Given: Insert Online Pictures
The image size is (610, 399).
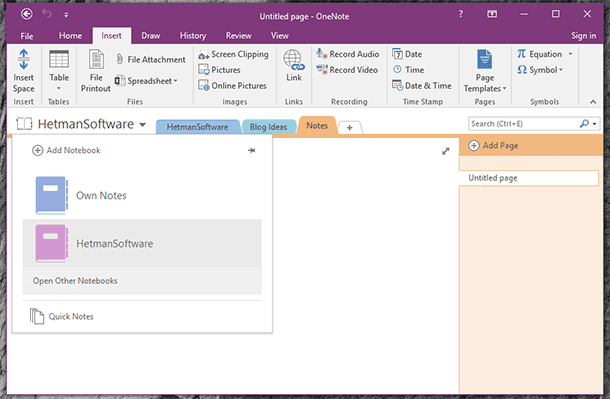Looking at the screenshot, I should tap(232, 86).
